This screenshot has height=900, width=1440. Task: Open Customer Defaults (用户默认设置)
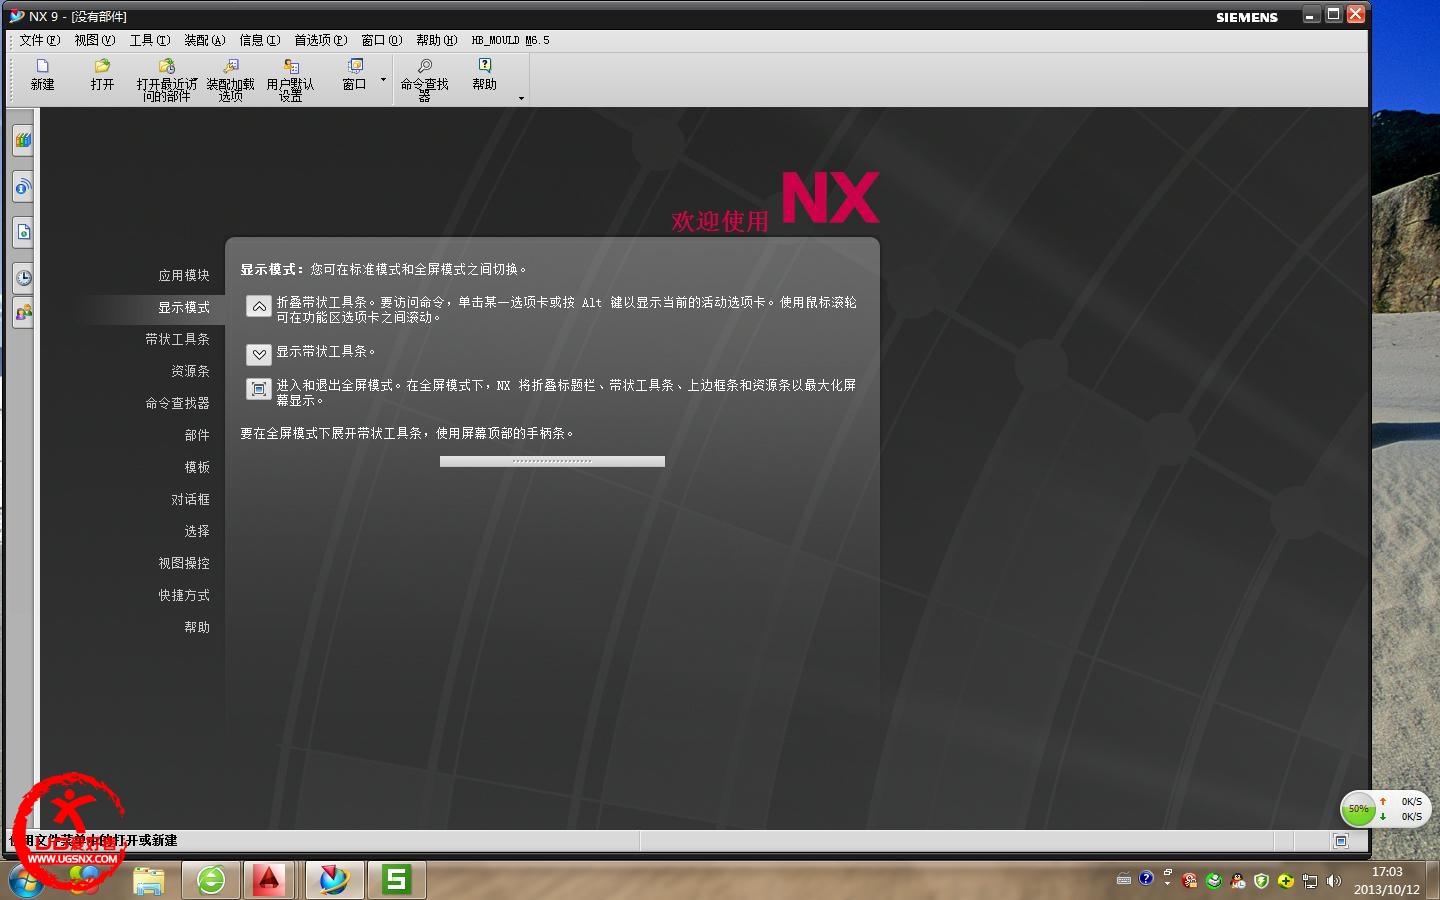coord(291,80)
